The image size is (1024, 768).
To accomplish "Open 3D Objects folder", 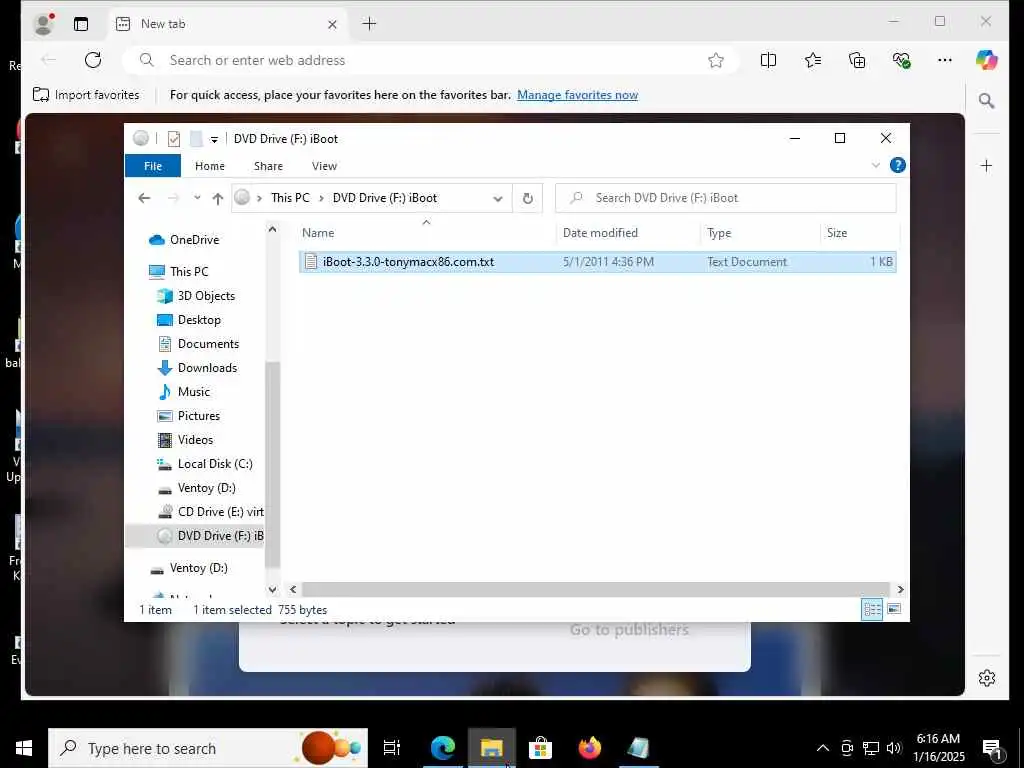I will pos(206,296).
